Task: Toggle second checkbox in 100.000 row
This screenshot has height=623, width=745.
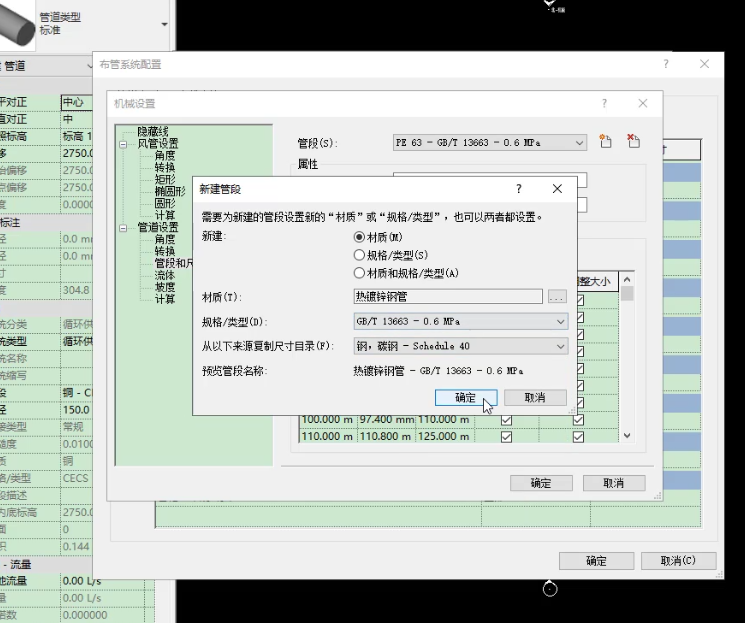Action: (578, 420)
